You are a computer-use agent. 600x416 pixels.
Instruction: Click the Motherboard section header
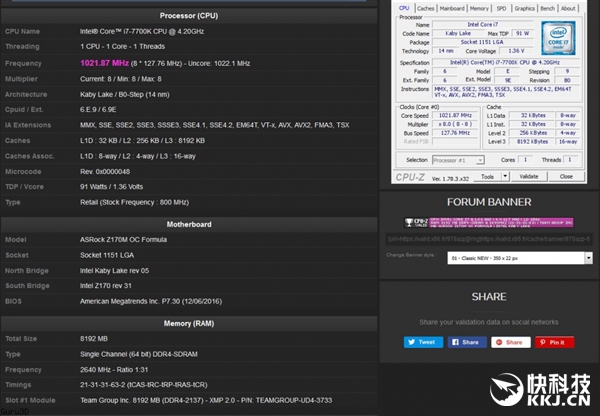[189, 224]
